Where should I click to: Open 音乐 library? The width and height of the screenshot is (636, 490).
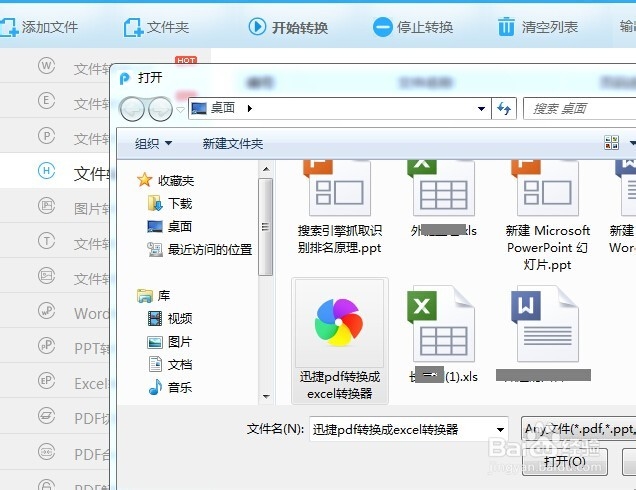coord(170,387)
